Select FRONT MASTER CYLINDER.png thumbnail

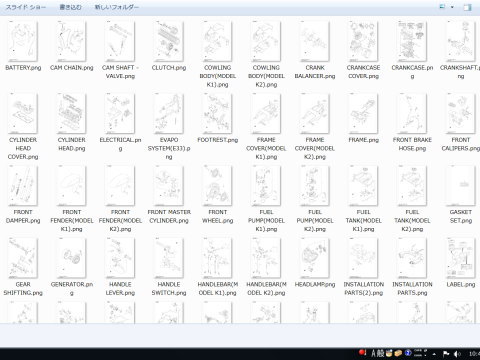[x=169, y=186]
